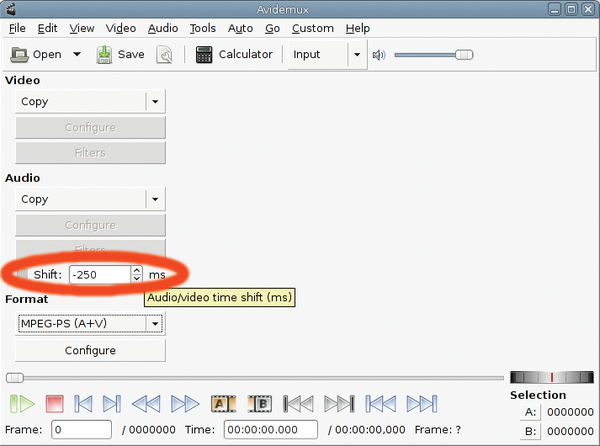Click Selection B: button

click(x=530, y=431)
